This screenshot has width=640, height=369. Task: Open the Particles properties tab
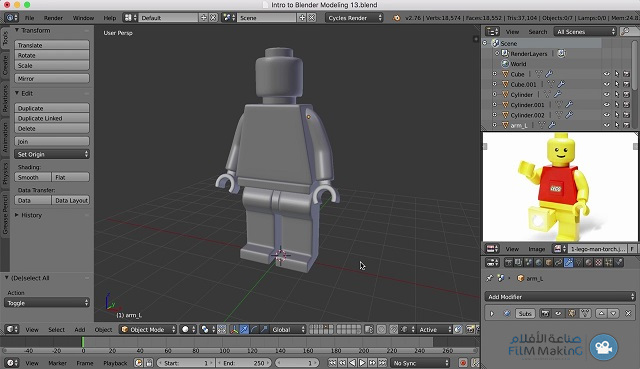pos(608,262)
